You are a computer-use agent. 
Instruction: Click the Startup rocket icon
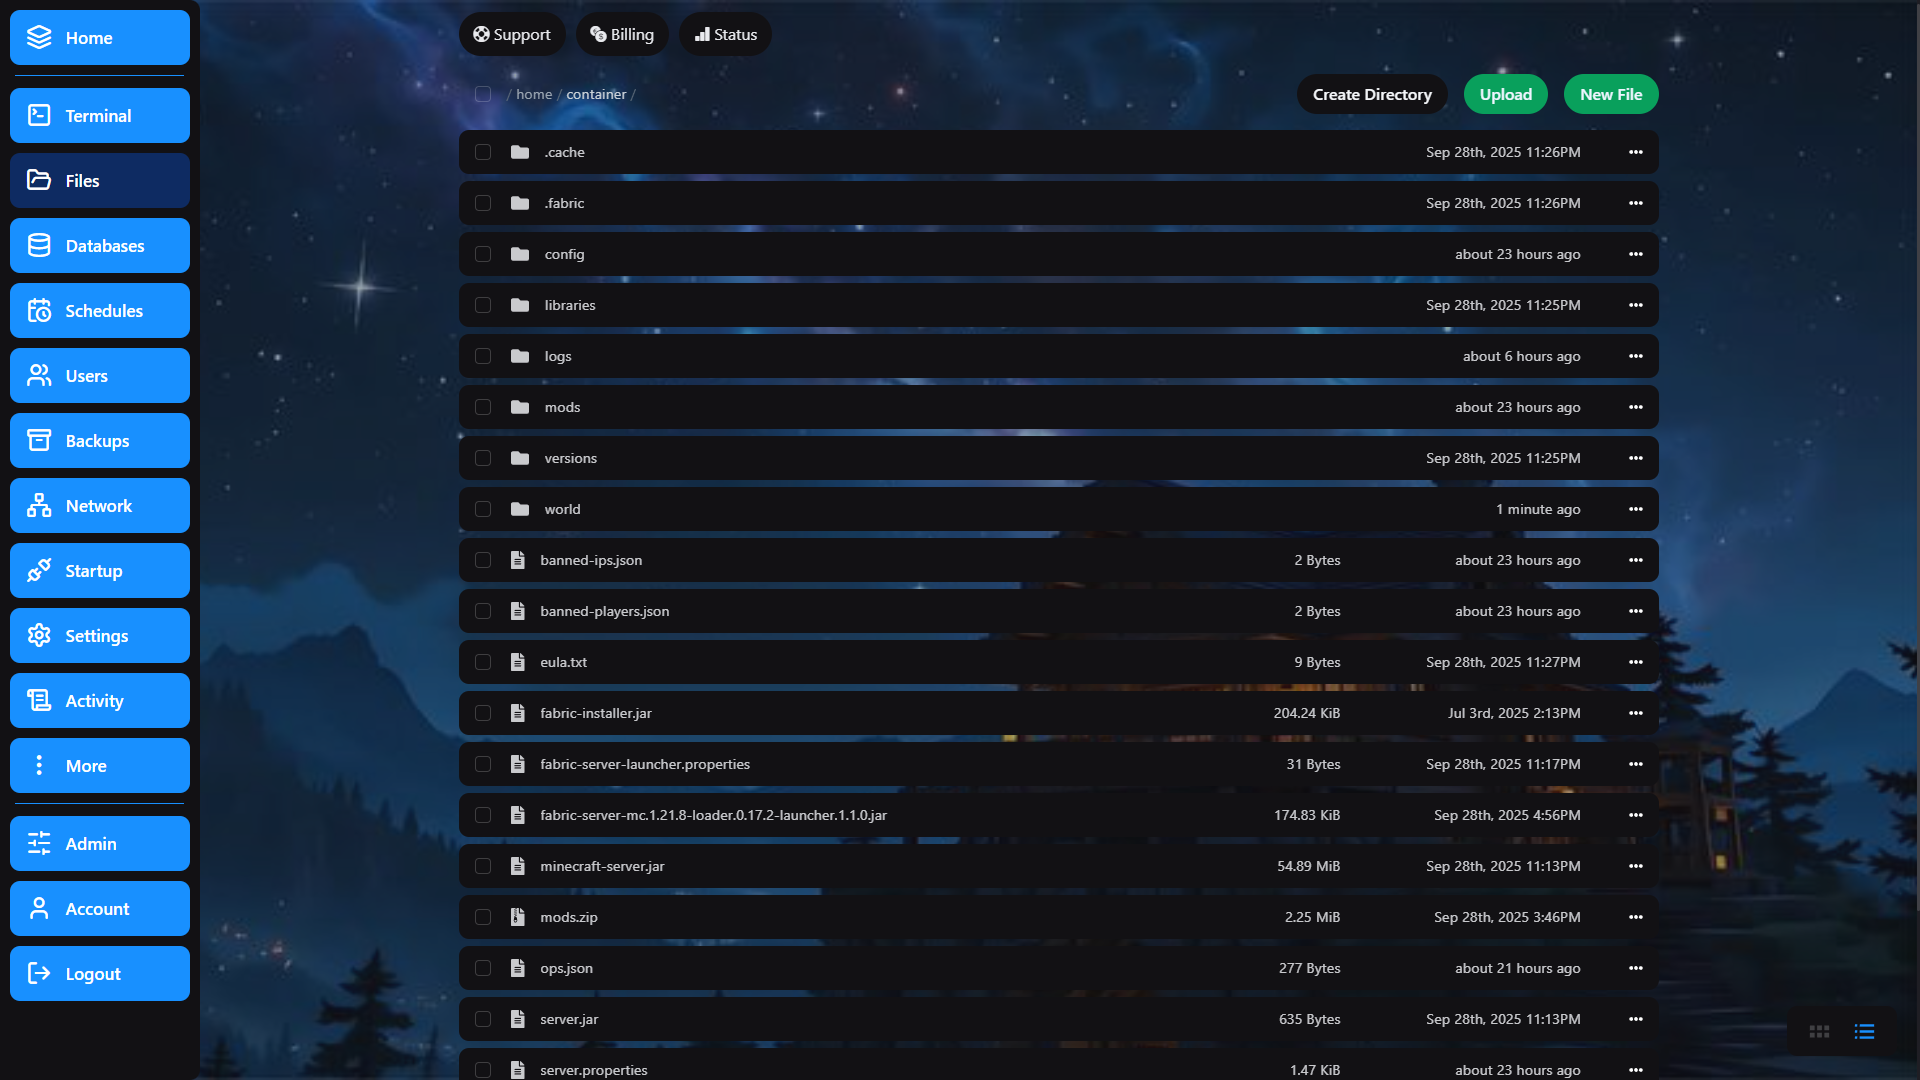click(39, 570)
